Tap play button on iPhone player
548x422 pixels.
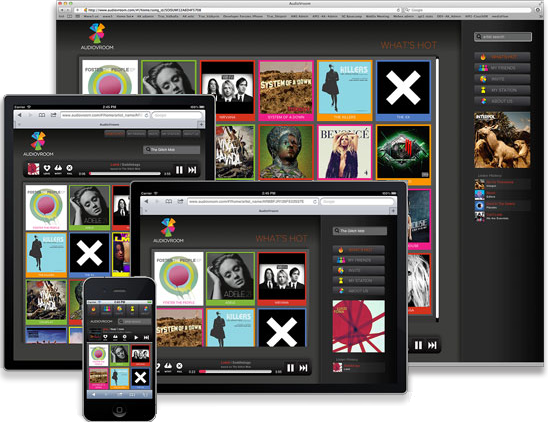136,337
